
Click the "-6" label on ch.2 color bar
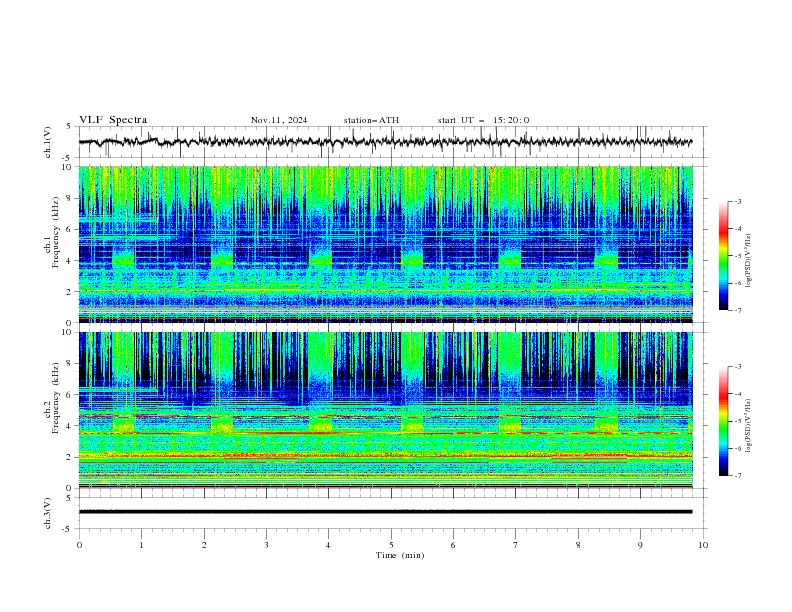click(x=737, y=448)
